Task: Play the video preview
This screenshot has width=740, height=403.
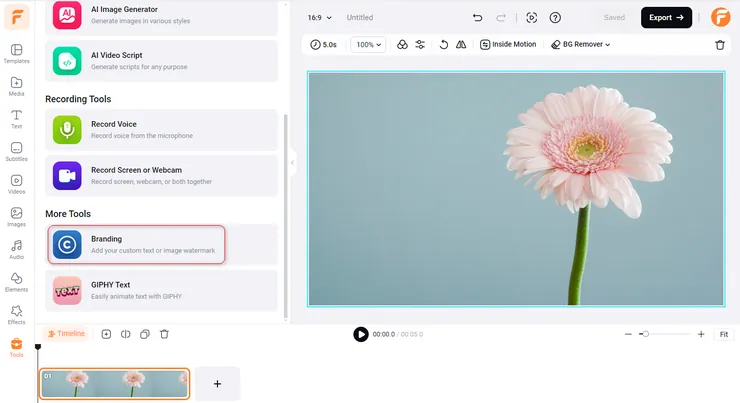Action: tap(361, 334)
